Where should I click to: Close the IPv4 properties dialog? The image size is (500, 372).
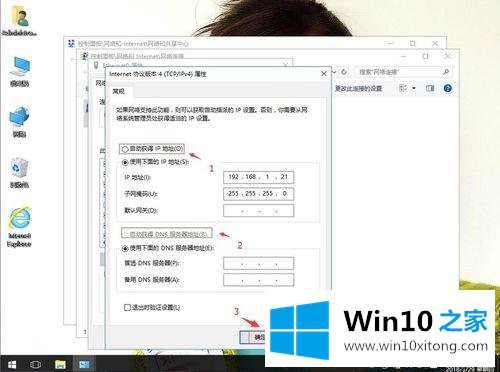point(324,74)
